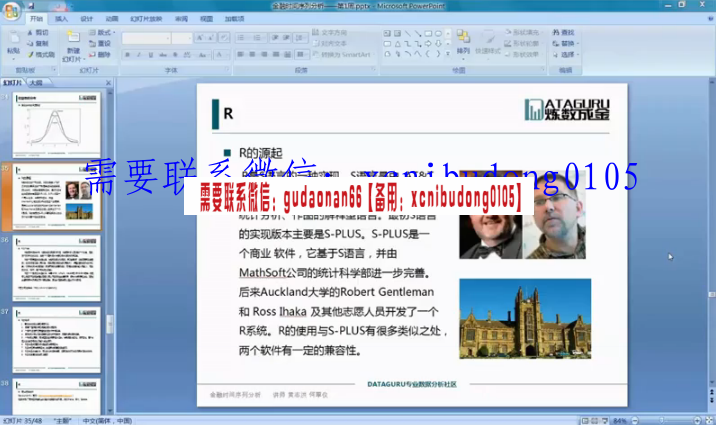Save using the quick access toolbar icon
Viewport: 716px width, 425px height.
tap(32, 6)
